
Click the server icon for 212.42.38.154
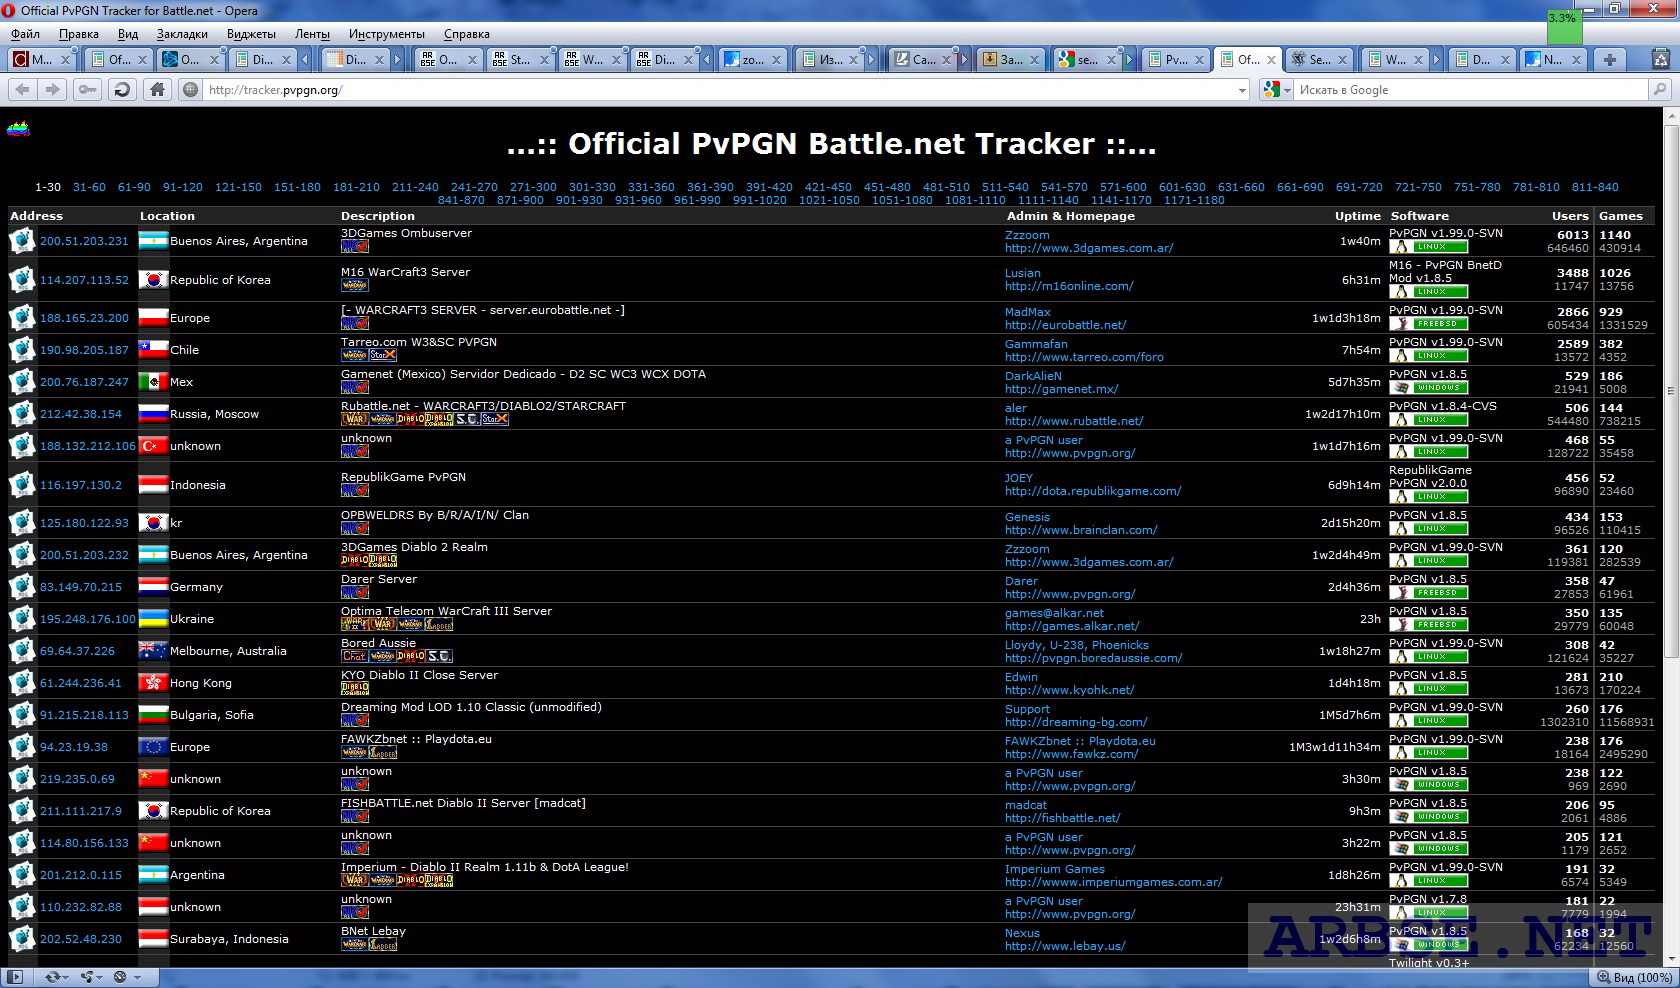22,414
